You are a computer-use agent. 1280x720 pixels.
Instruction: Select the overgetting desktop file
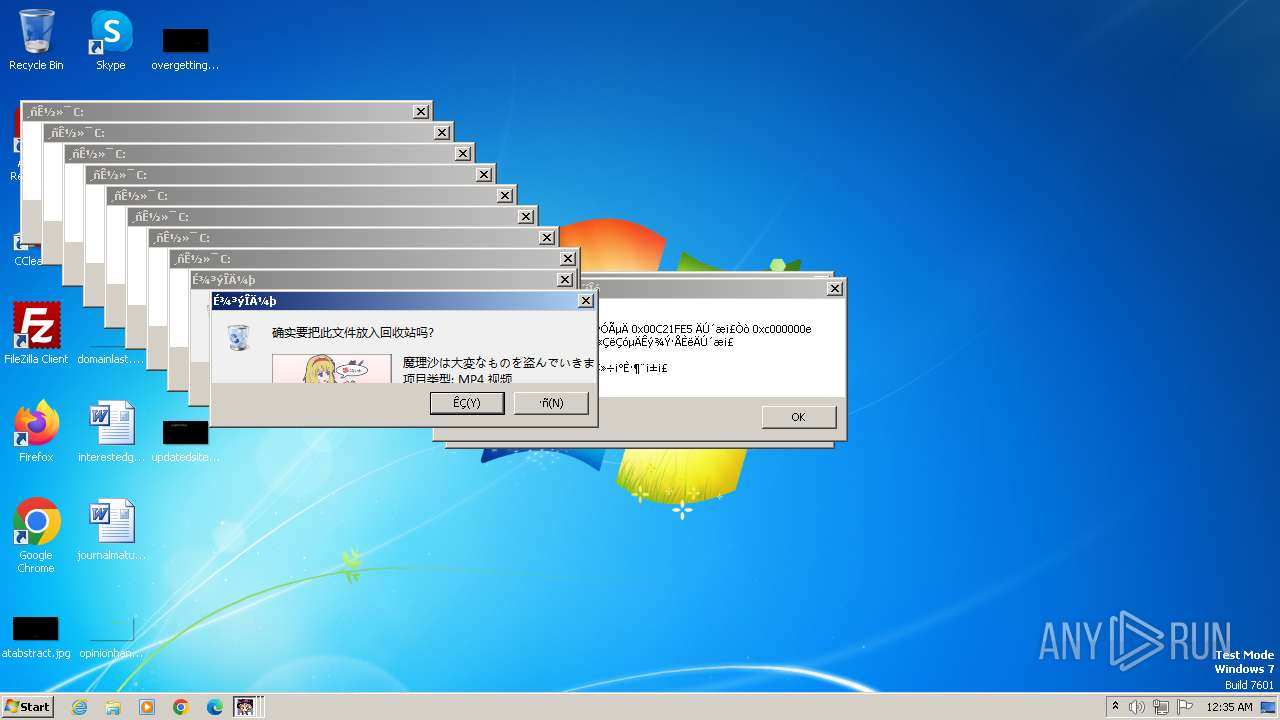(x=185, y=49)
